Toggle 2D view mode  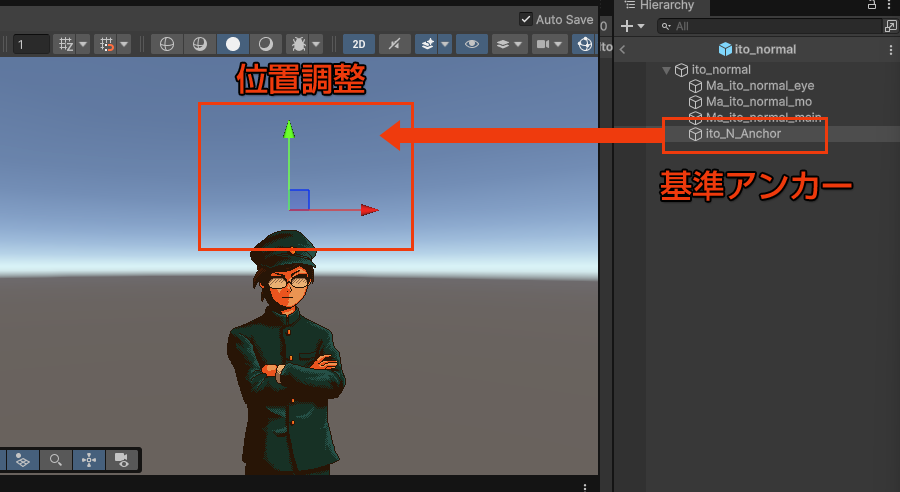(x=358, y=44)
